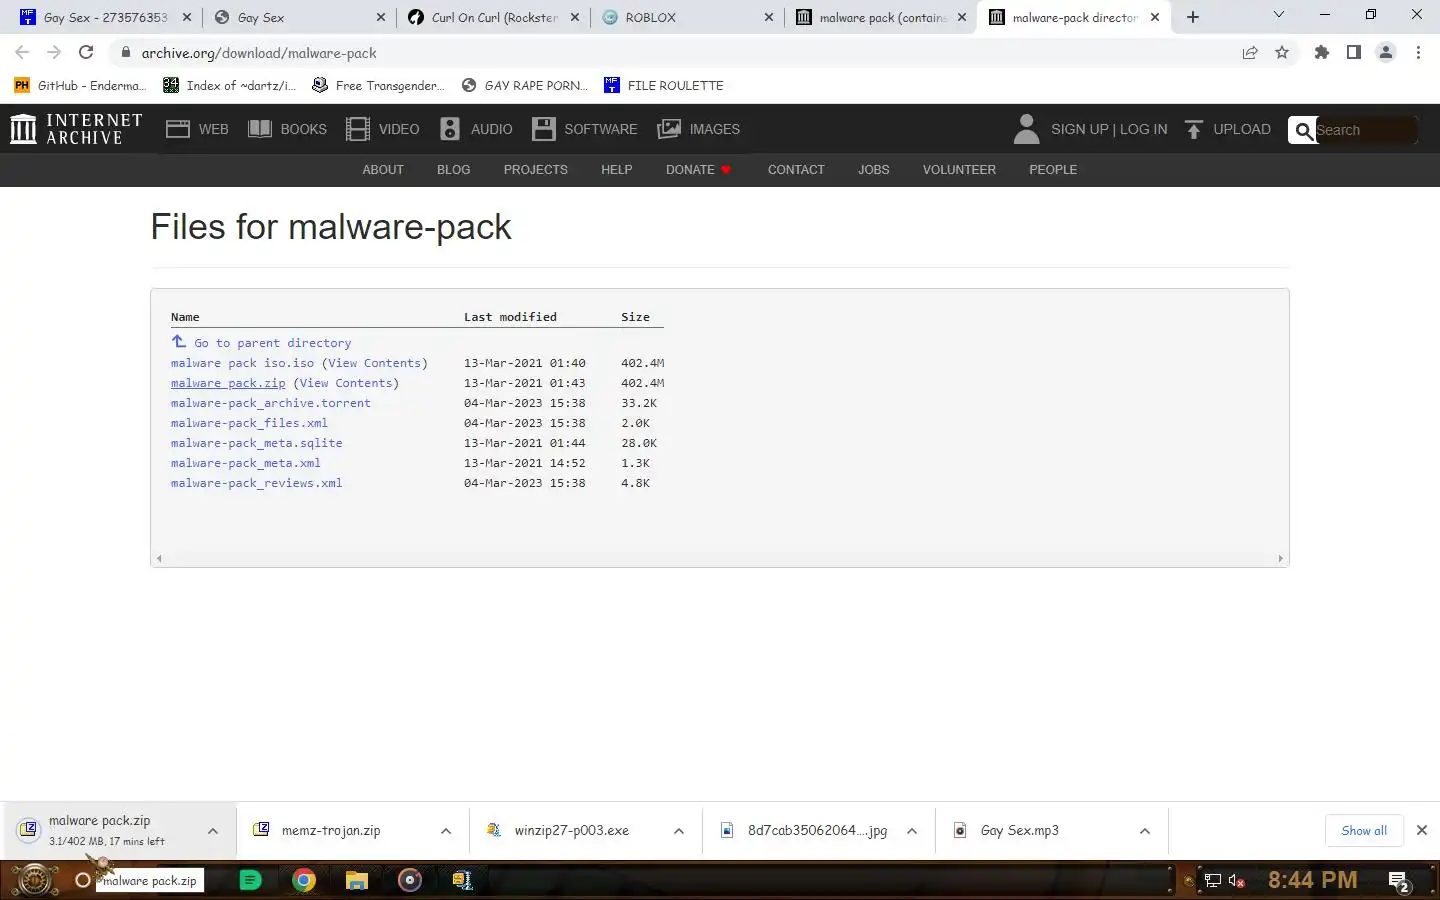Image resolution: width=1440 pixels, height=900 pixels.
Task: Open Chrome from the taskbar
Action: [304, 880]
